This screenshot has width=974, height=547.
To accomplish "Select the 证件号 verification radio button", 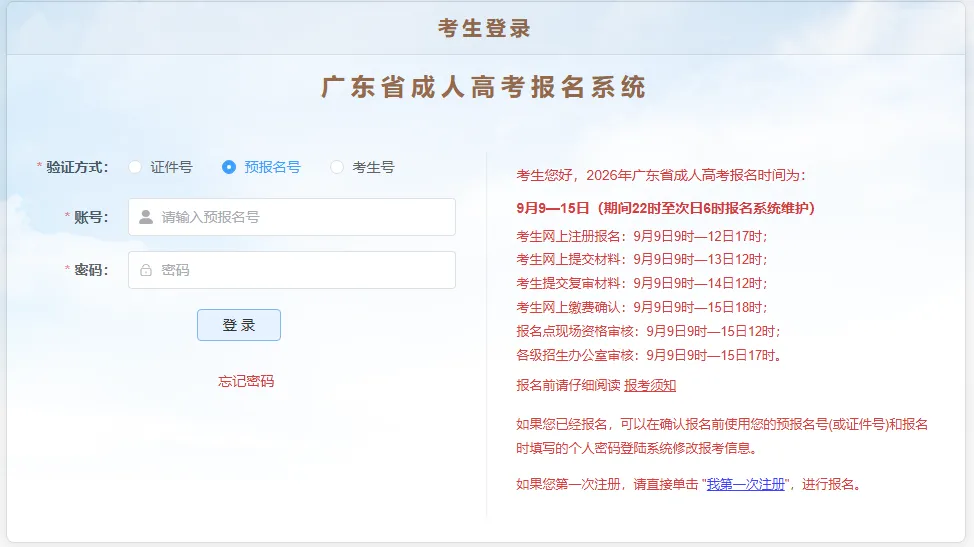I will click(135, 167).
